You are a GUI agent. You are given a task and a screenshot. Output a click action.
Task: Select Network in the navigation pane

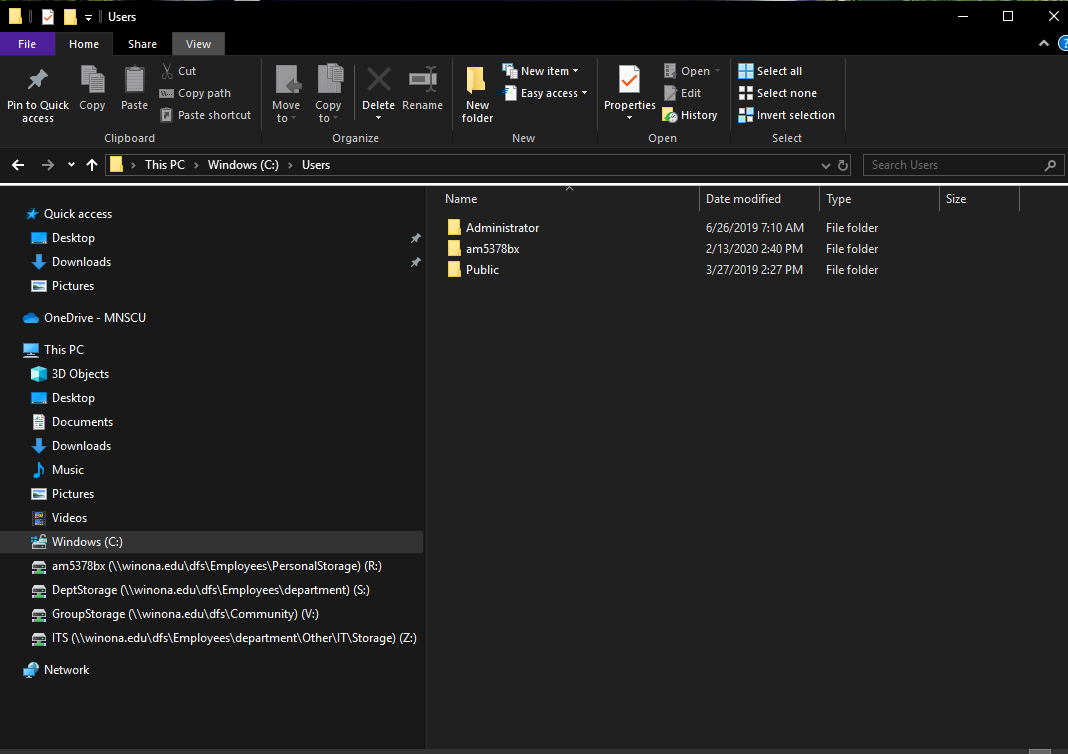click(66, 670)
